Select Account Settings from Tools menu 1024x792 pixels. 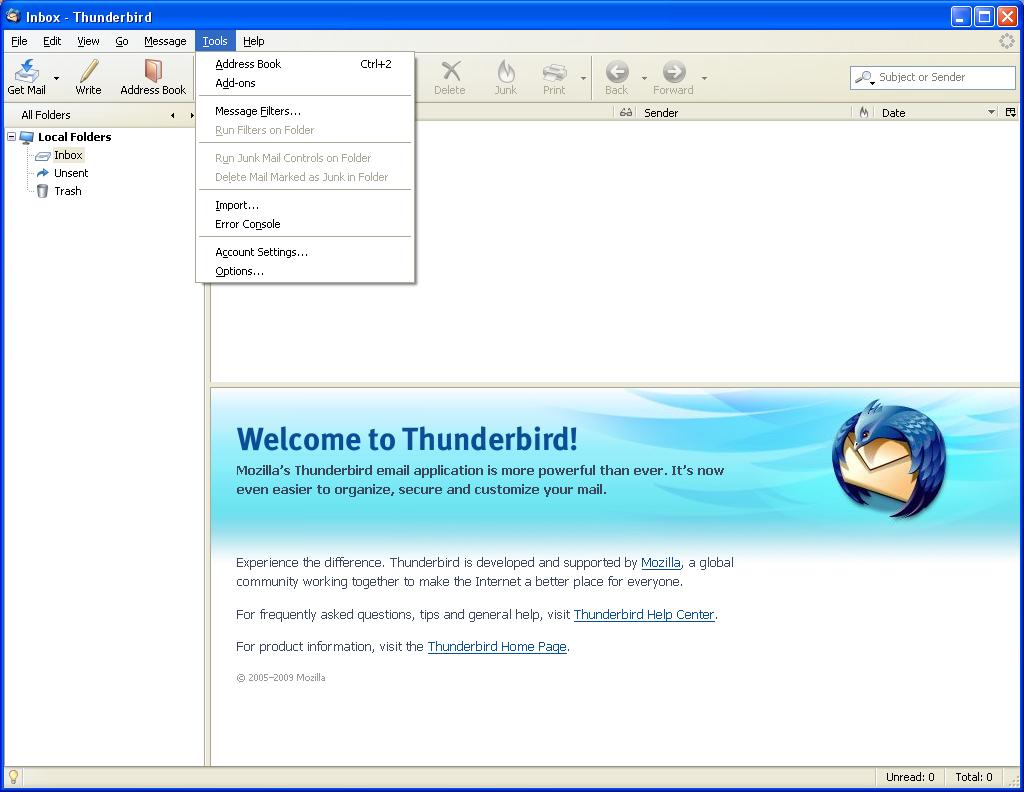(261, 252)
